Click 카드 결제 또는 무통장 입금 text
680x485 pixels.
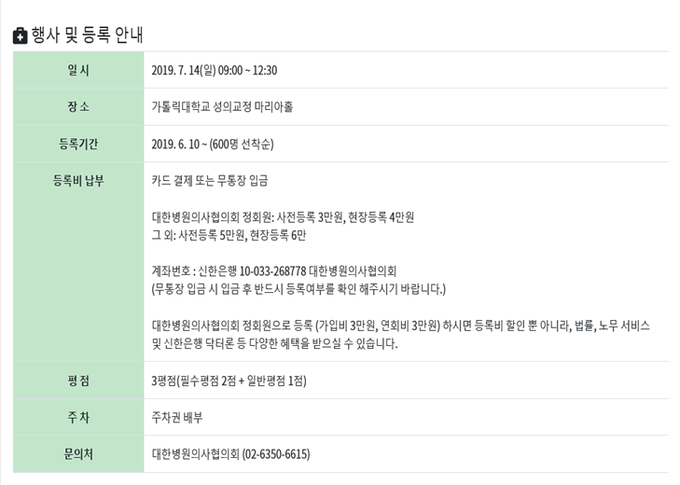tap(210, 180)
